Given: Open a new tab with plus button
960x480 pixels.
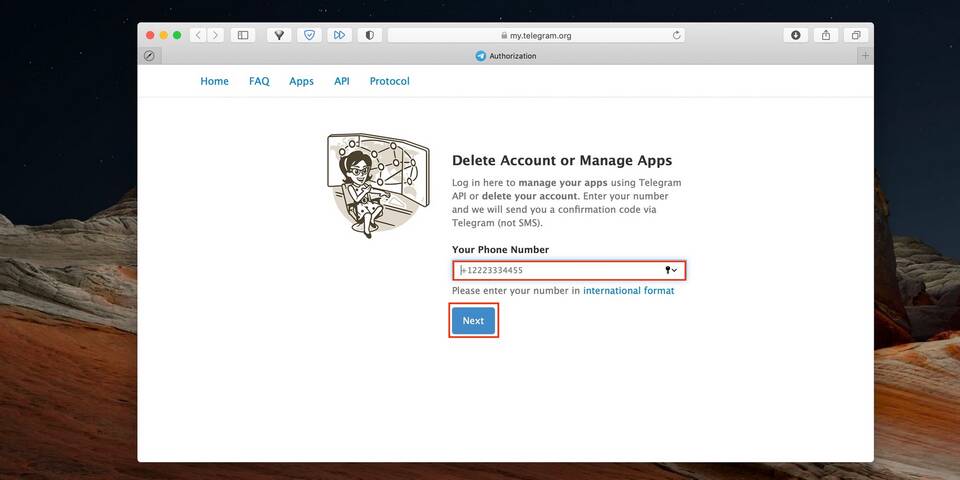Looking at the screenshot, I should (865, 56).
